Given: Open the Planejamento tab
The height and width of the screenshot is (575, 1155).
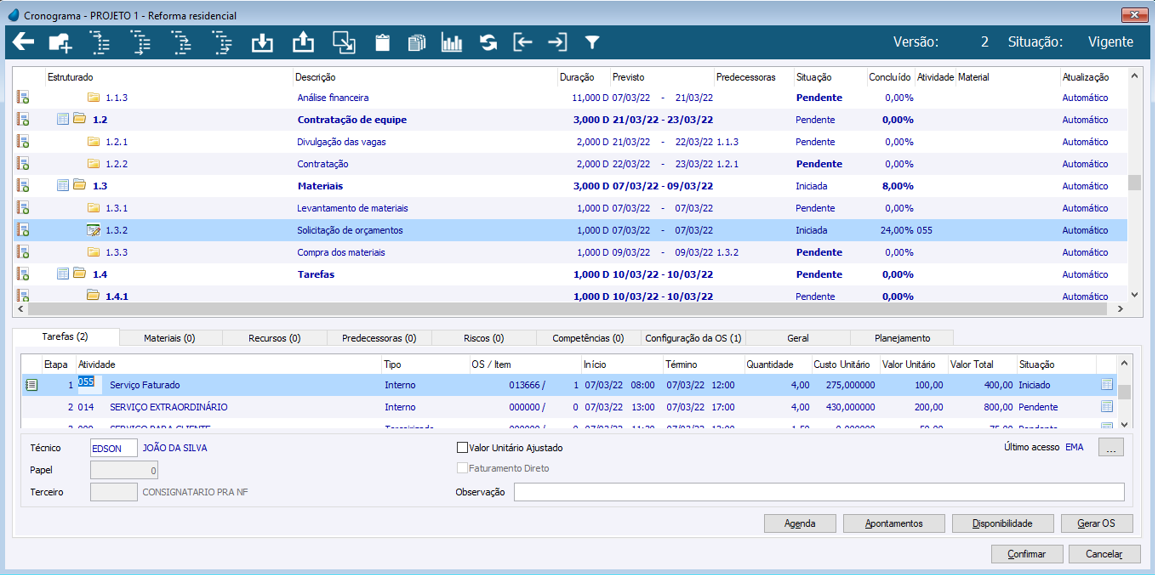Looking at the screenshot, I should point(901,338).
